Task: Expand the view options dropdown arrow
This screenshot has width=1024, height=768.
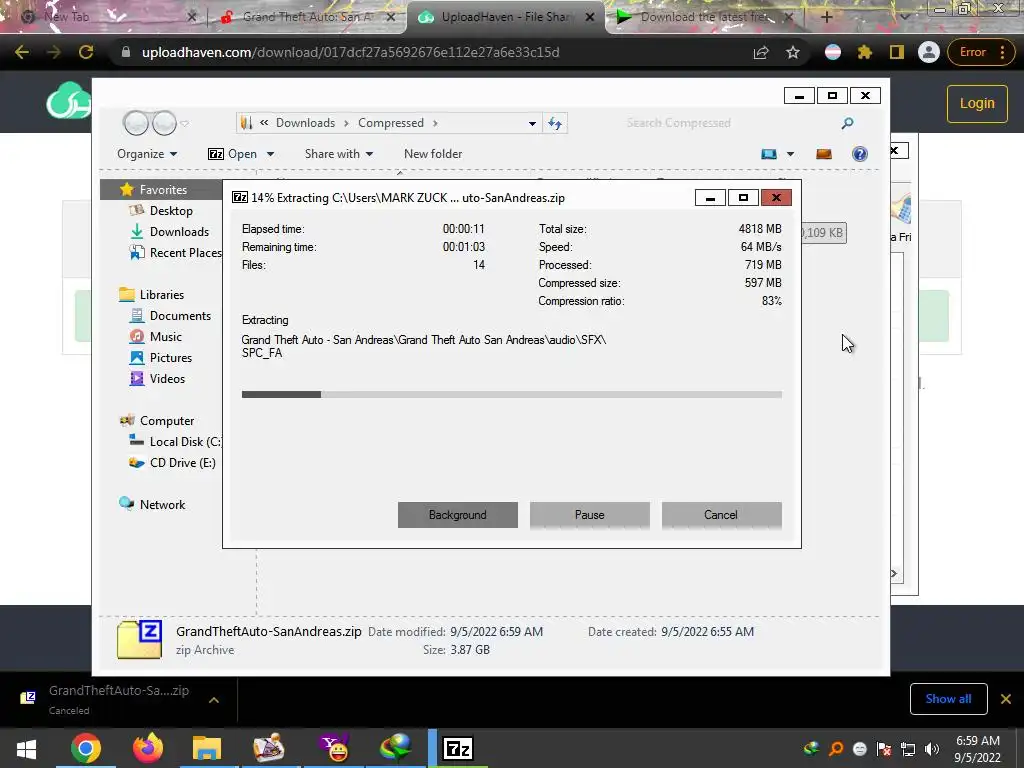Action: click(x=790, y=155)
